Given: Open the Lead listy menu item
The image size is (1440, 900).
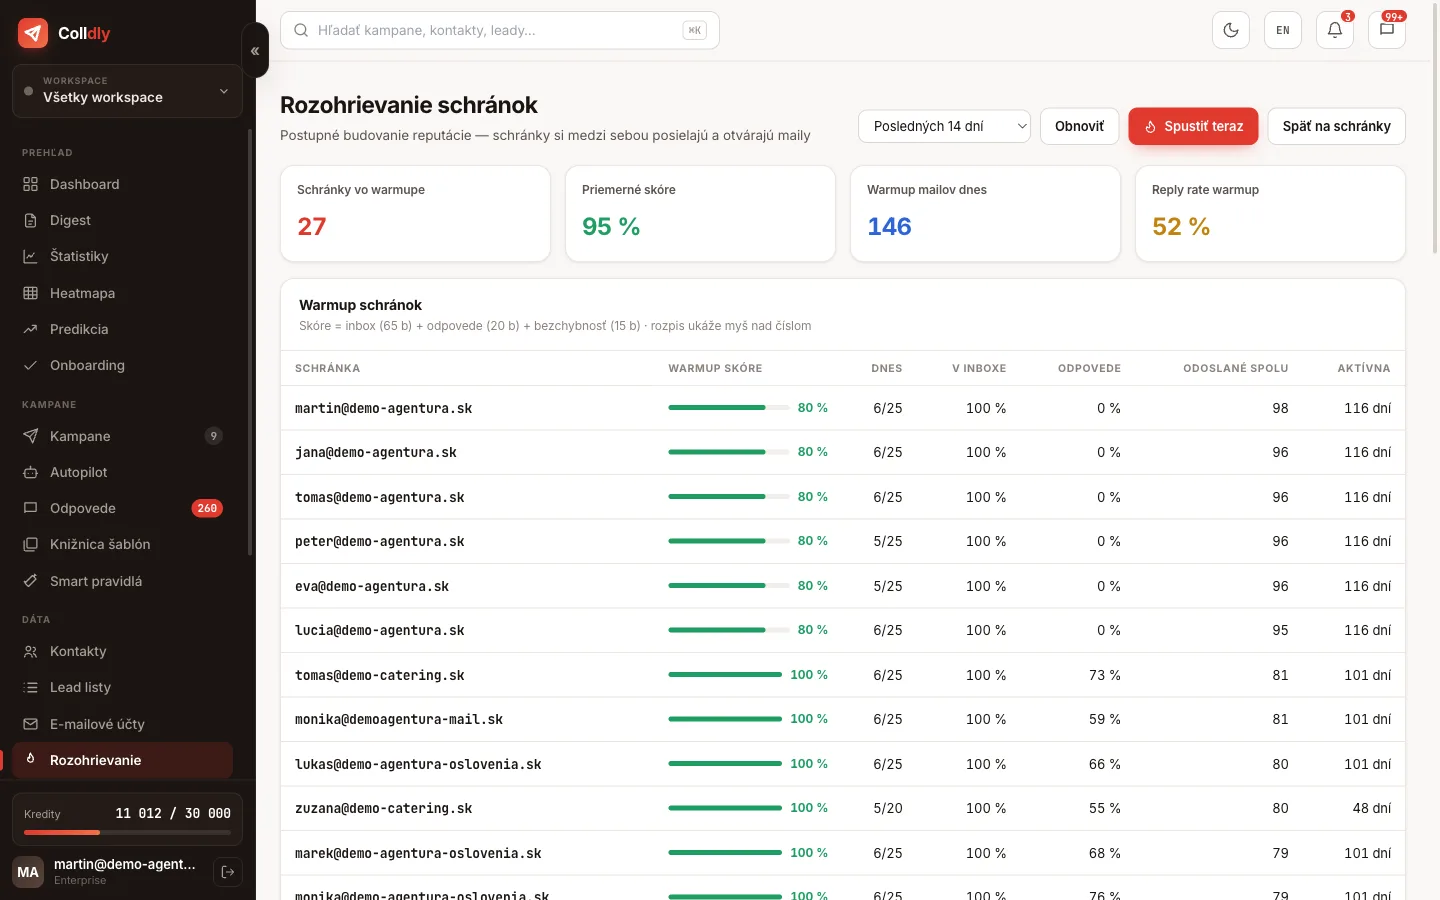Looking at the screenshot, I should 122,687.
